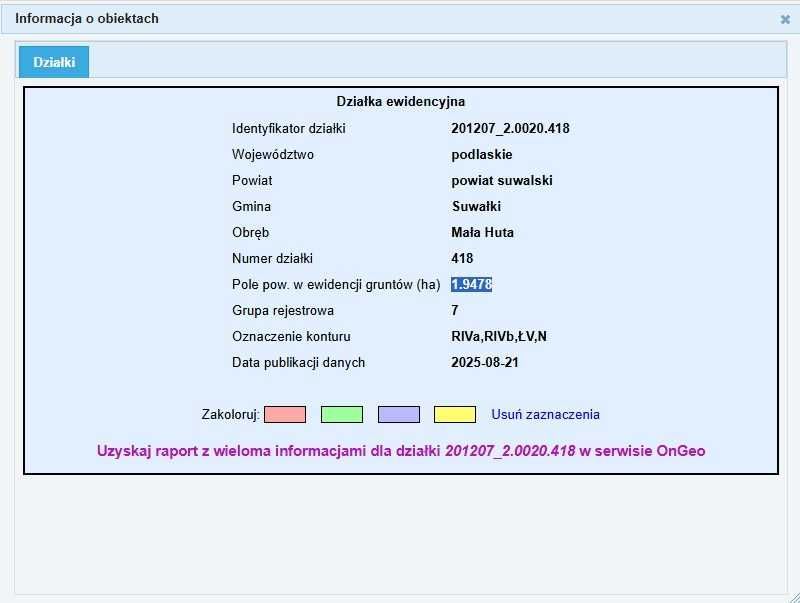Click the publication date 2025-08-21

tap(487, 362)
